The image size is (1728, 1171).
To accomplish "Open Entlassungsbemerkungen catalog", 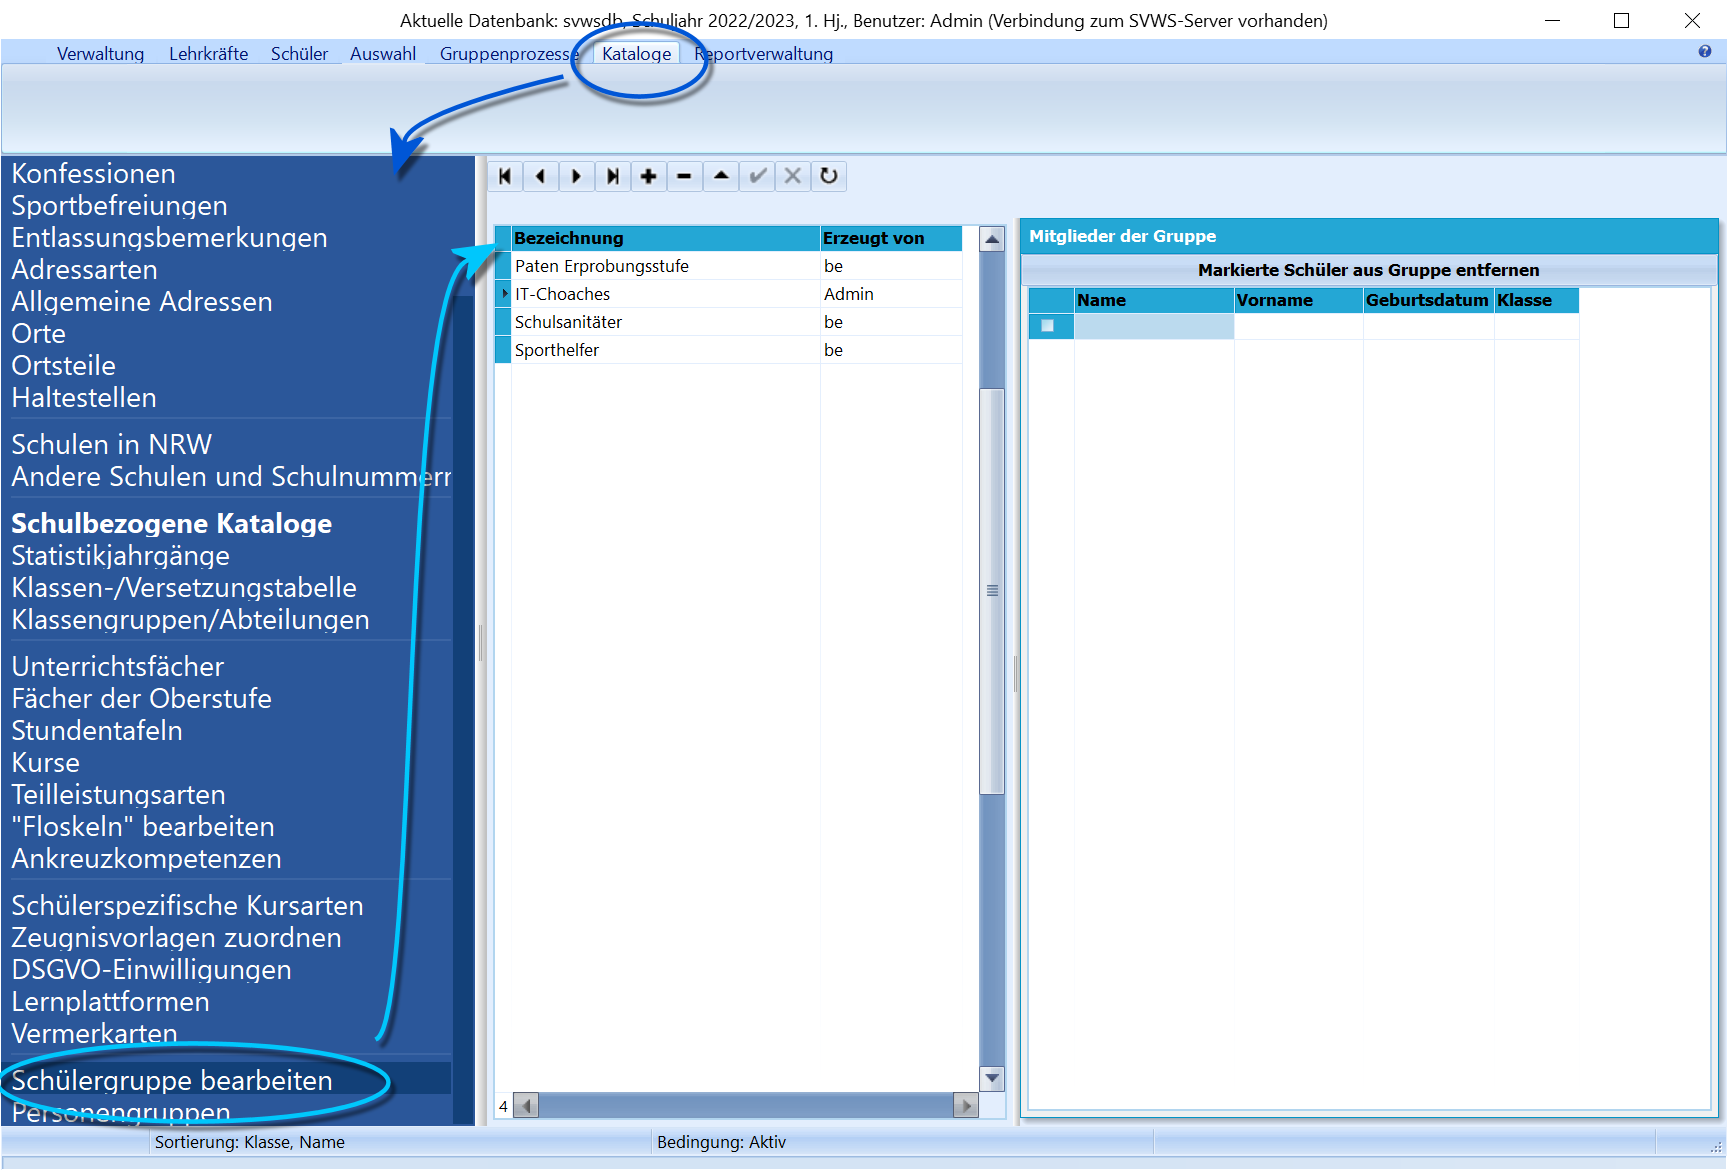I will point(169,238).
